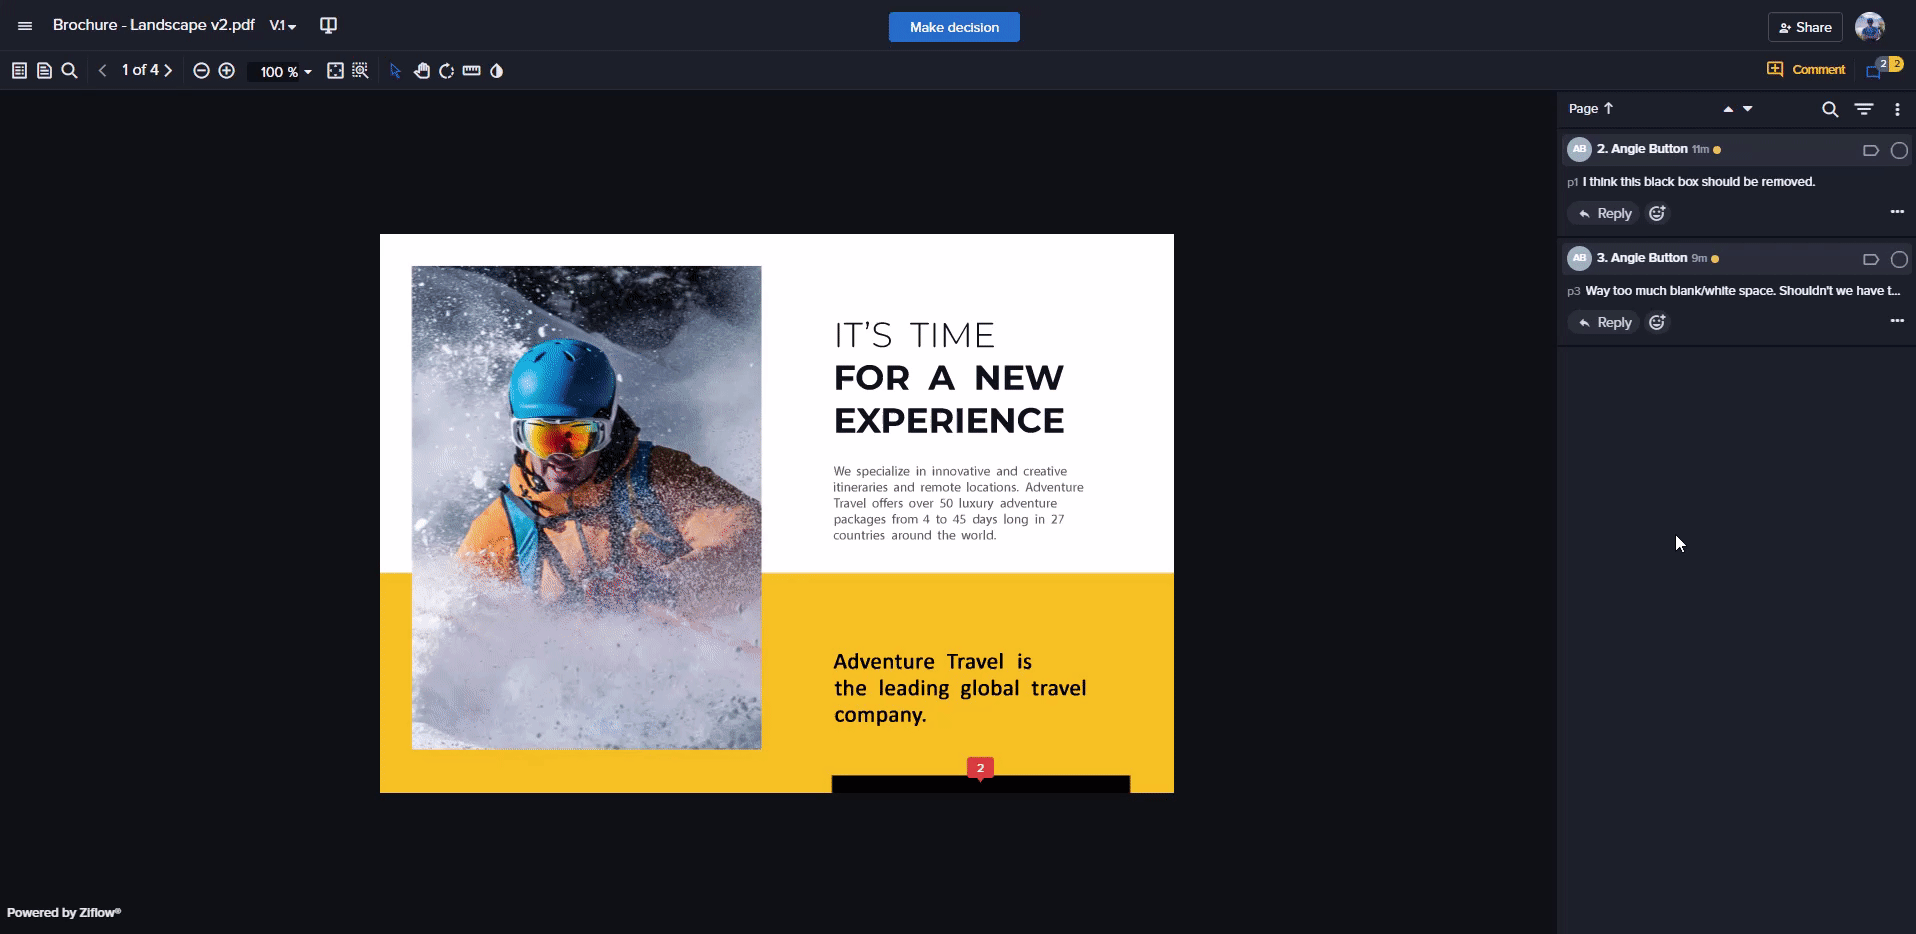Screen dimensions: 1916x934
Task: Click the 'IT'S TIME' heading text
Action: [914, 335]
